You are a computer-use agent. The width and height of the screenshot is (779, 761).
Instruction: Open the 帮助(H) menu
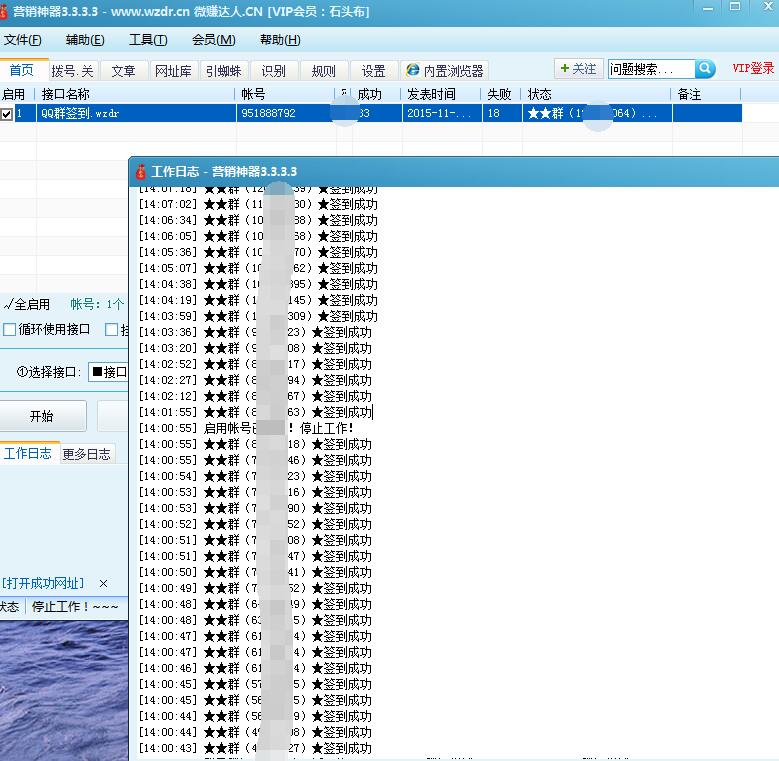280,40
